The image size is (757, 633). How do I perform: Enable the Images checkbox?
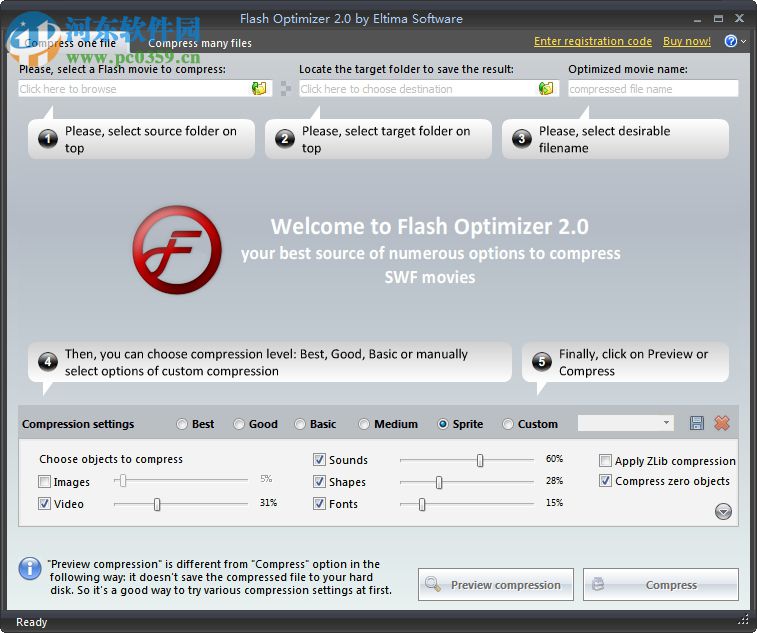pos(44,481)
